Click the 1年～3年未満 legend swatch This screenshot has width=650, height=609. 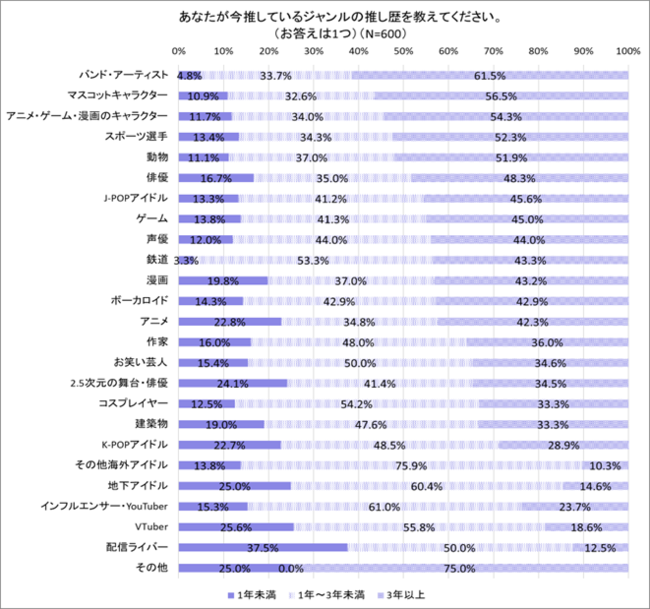click(291, 595)
